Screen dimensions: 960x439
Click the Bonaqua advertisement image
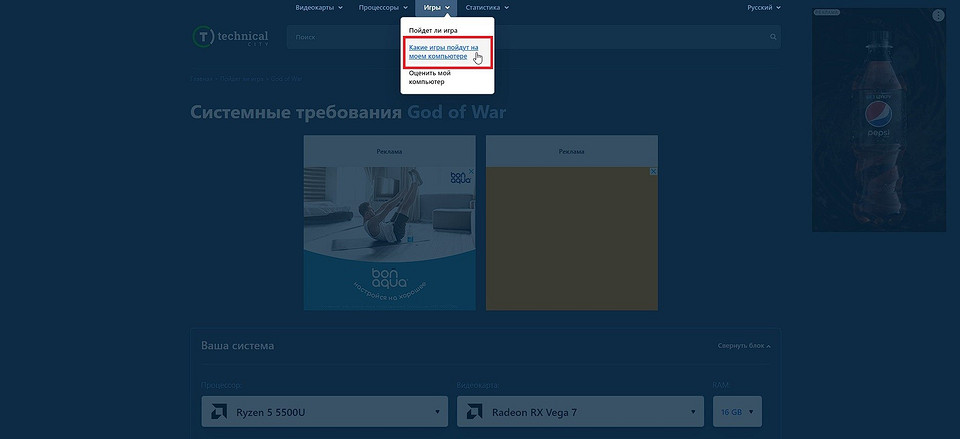[389, 238]
